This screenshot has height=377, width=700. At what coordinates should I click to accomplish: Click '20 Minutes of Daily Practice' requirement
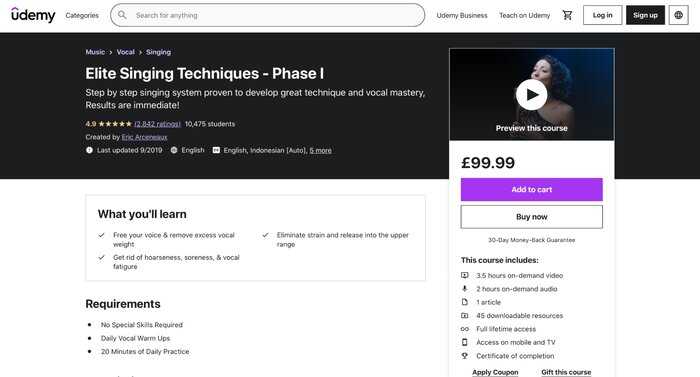(x=145, y=352)
